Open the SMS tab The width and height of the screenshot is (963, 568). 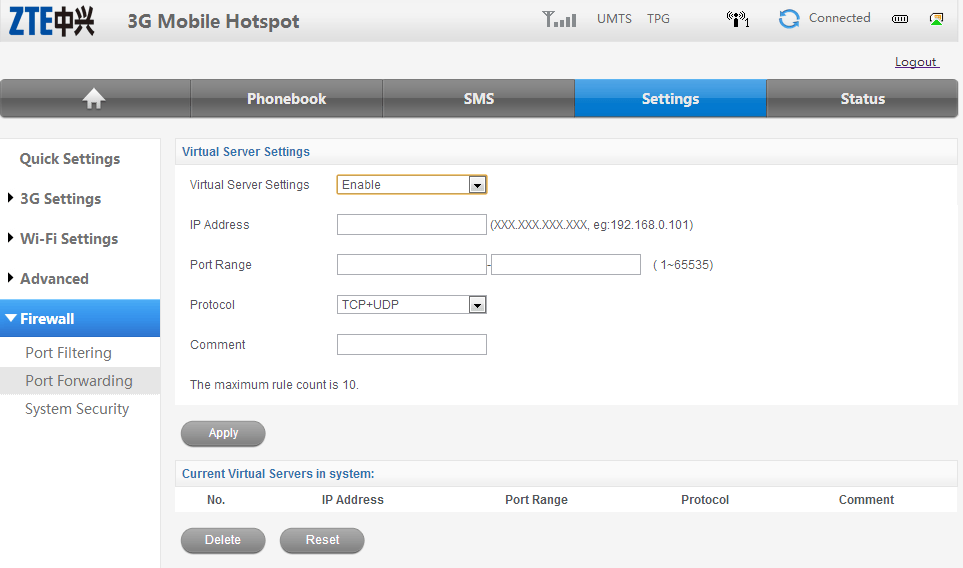click(x=478, y=99)
